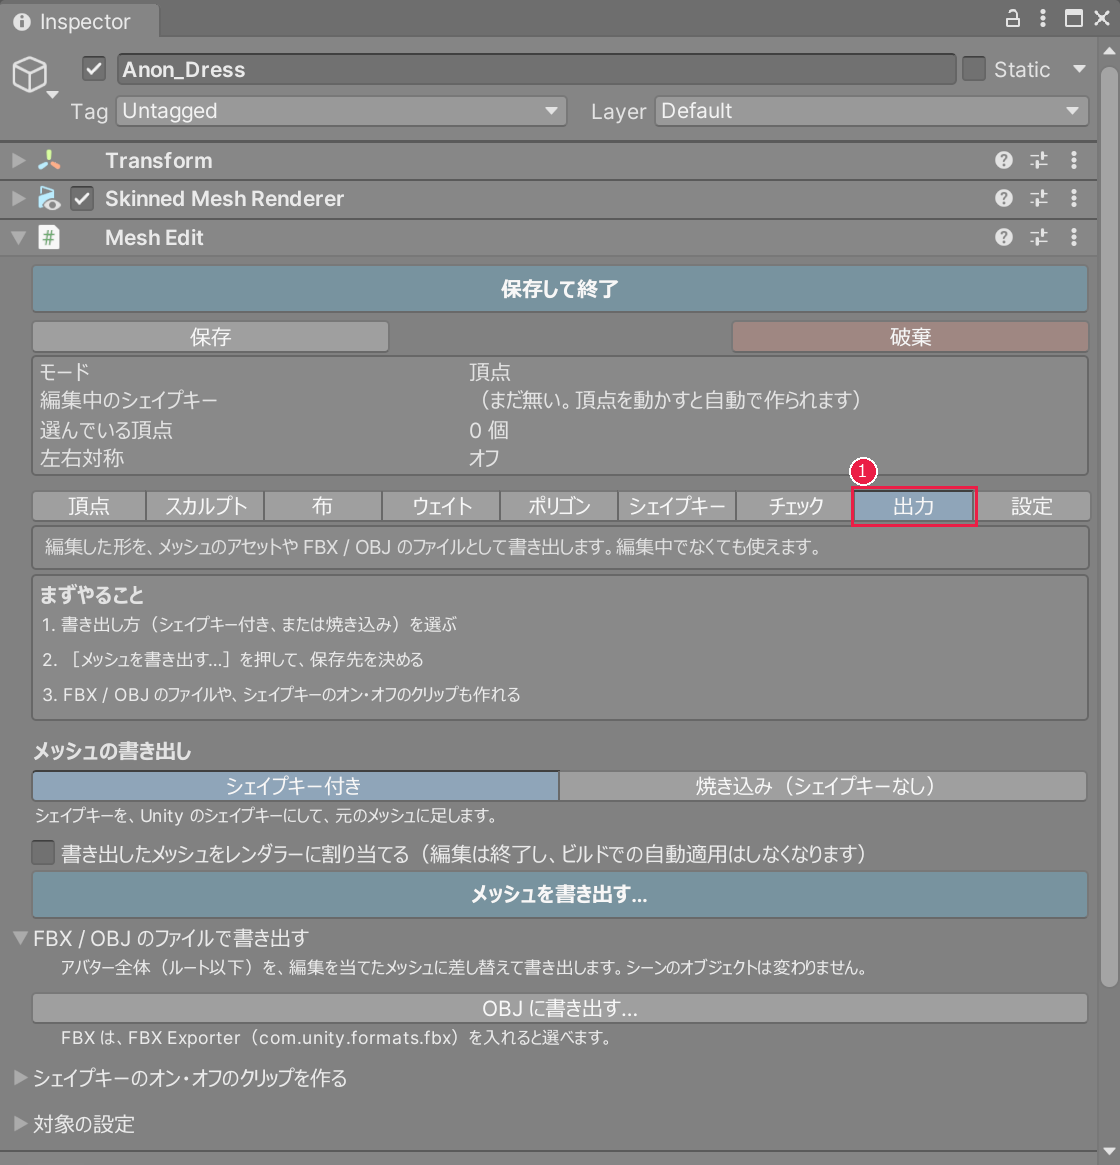The image size is (1120, 1165).
Task: Click the Anon_Dress name field
Action: (536, 69)
